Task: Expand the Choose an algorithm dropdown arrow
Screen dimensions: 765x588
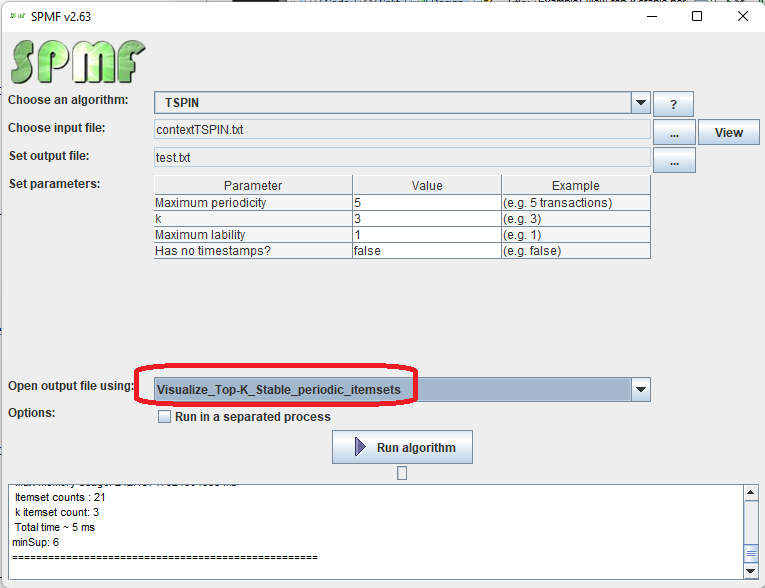Action: pos(641,103)
